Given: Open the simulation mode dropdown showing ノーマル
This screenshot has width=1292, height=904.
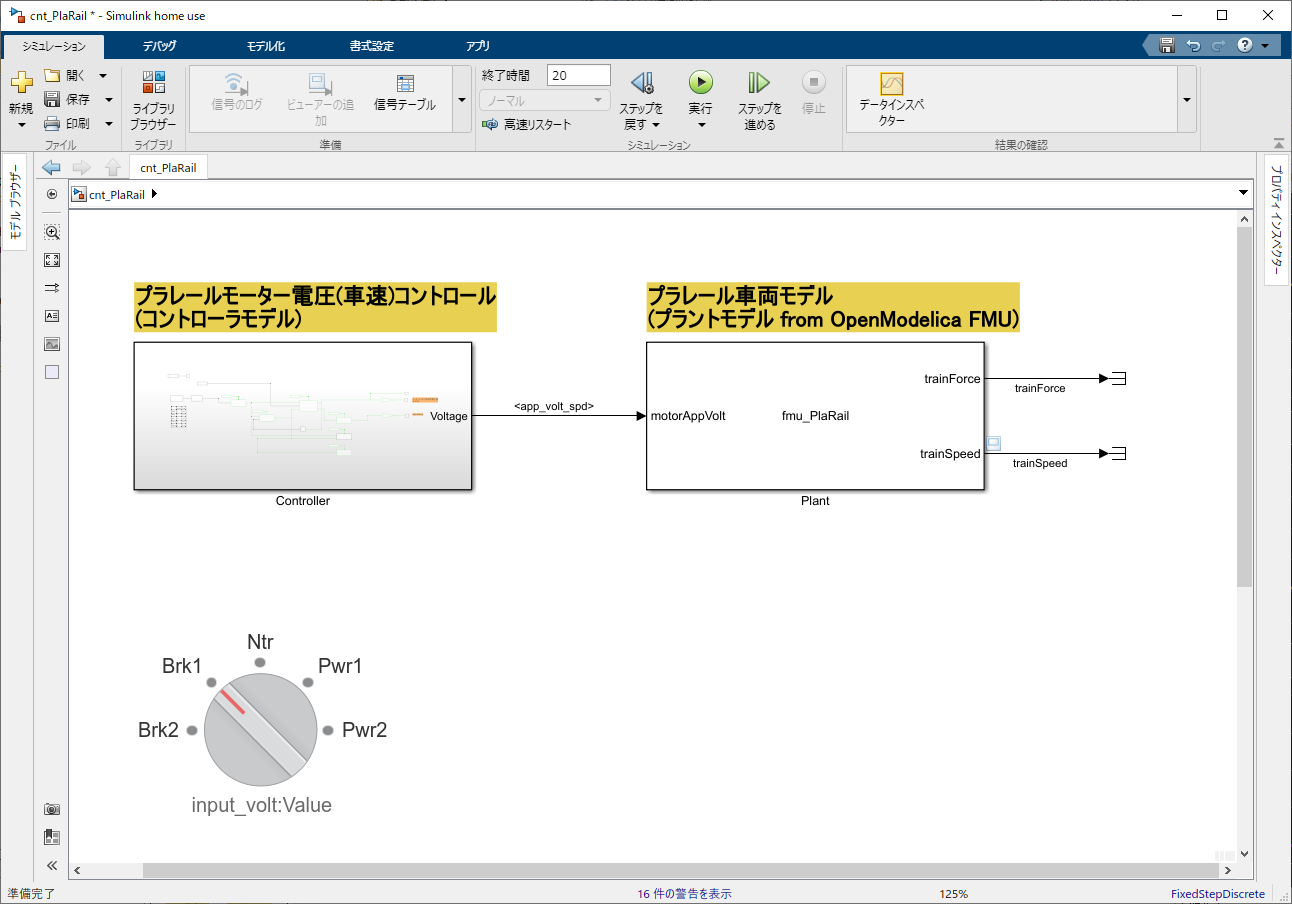Looking at the screenshot, I should tap(544, 100).
